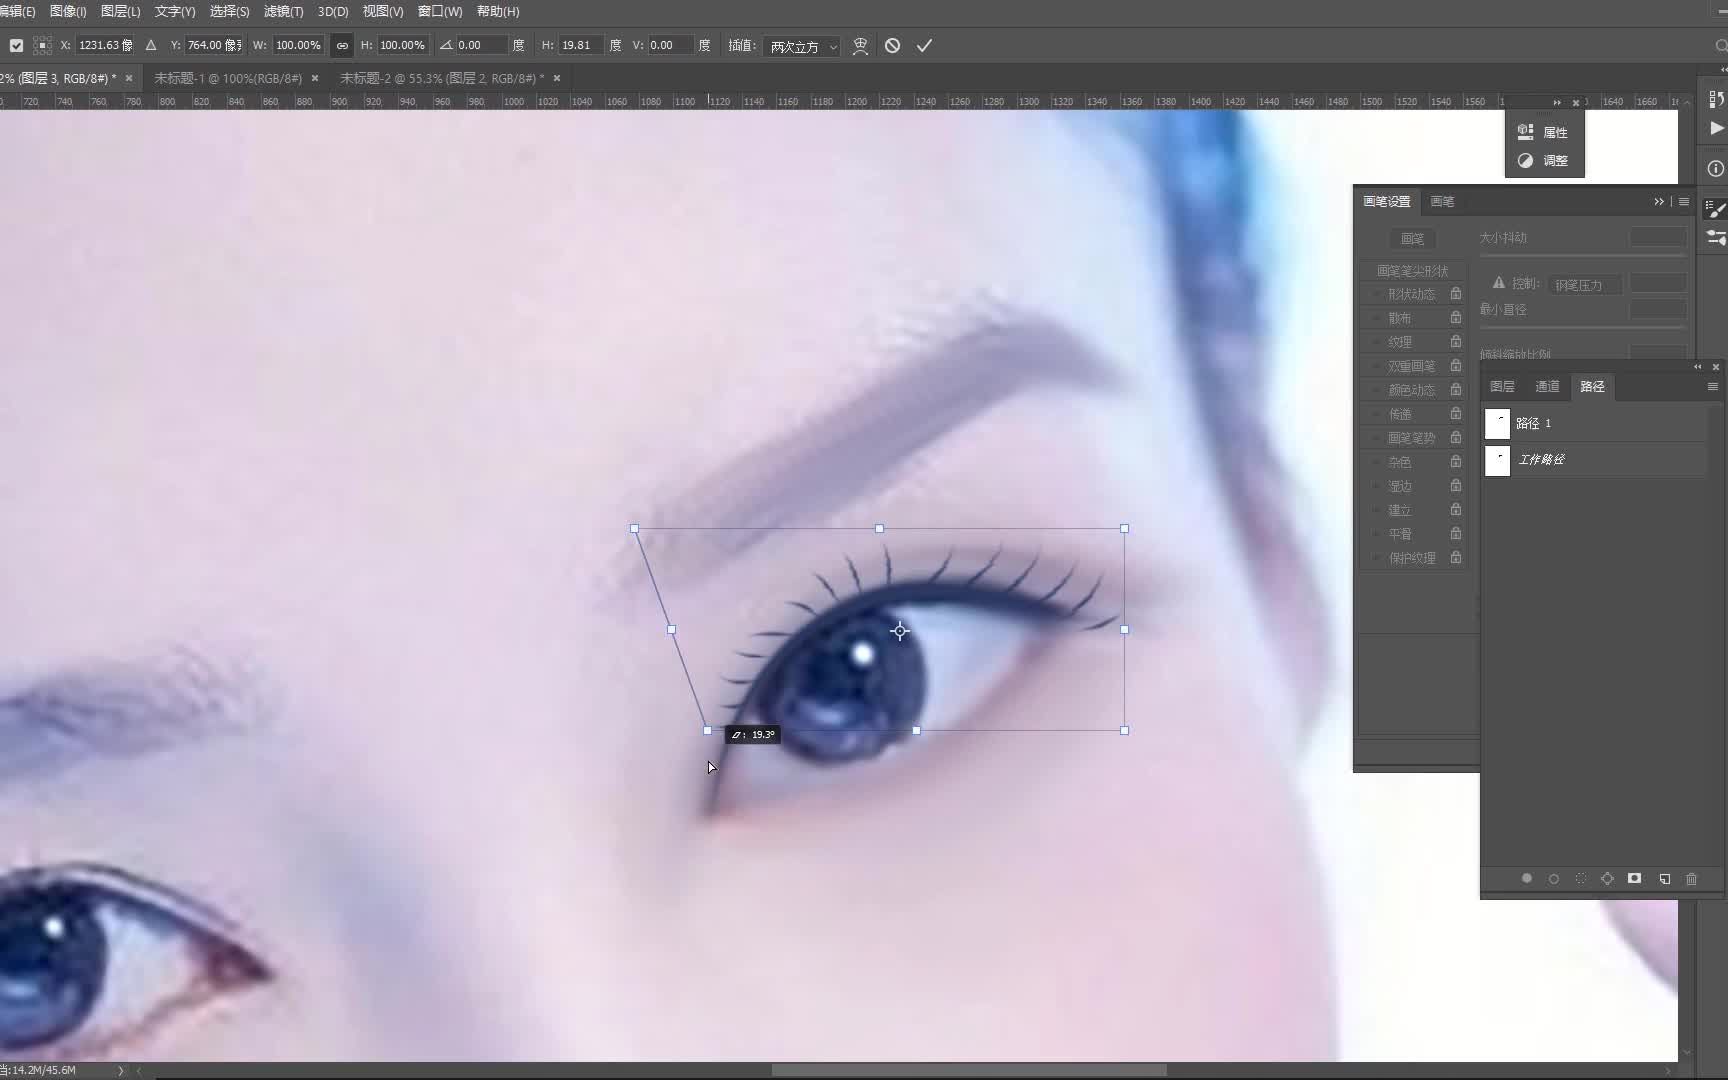Open the 插值 interpolation dropdown
The image size is (1728, 1080).
coord(802,46)
